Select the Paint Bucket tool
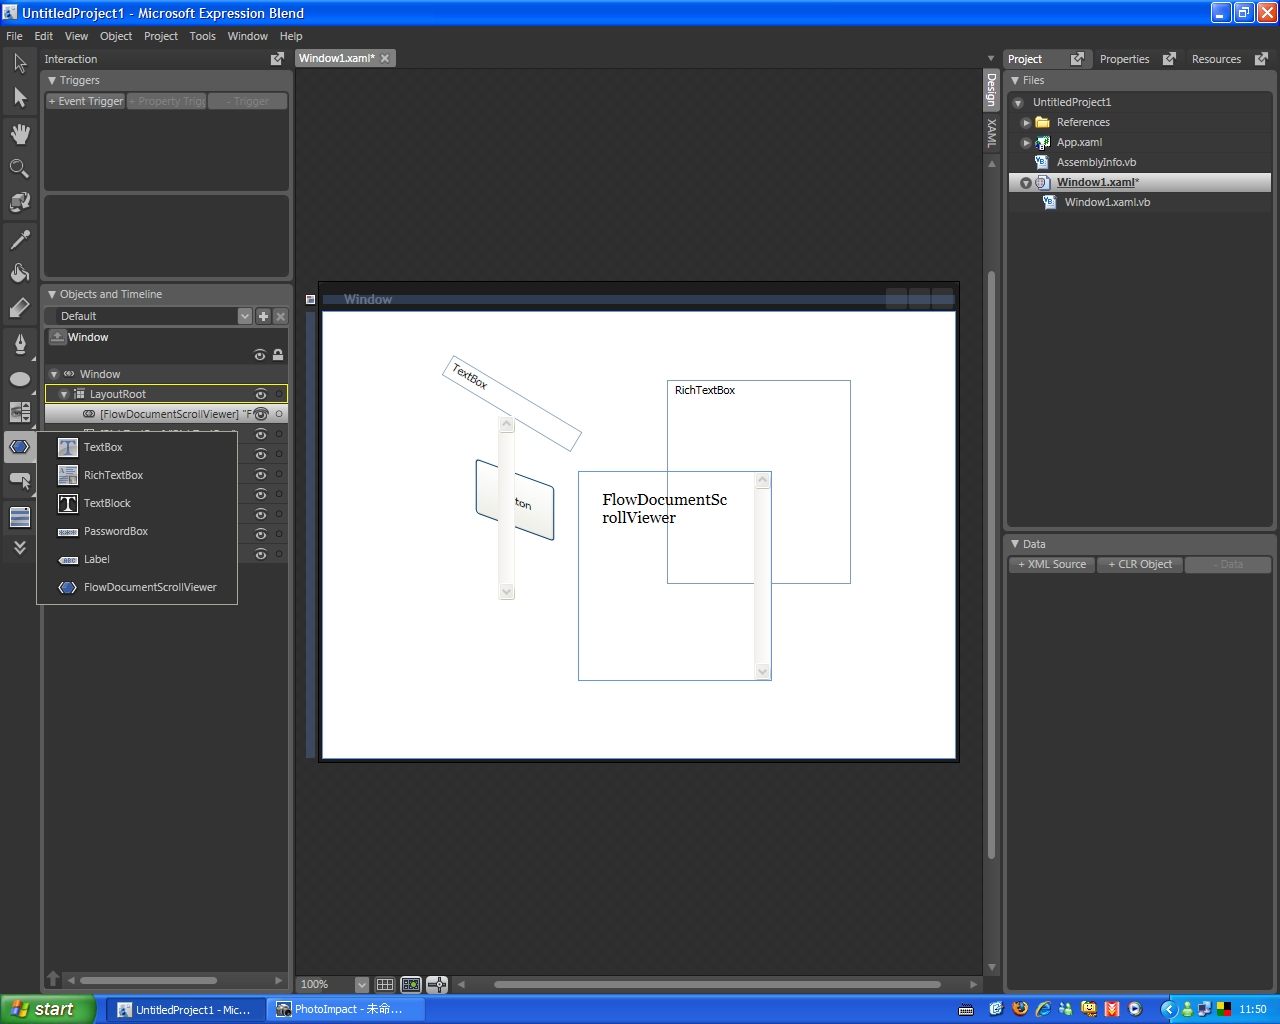1280x1024 pixels. (x=20, y=273)
